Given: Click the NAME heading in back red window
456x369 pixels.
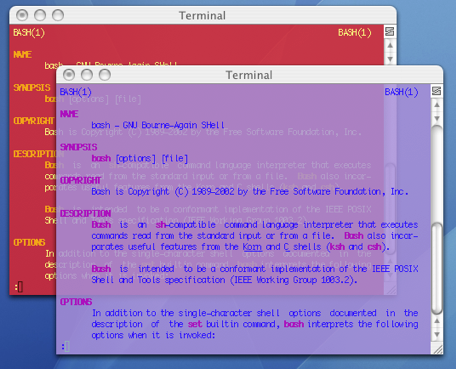Looking at the screenshot, I should coord(22,54).
